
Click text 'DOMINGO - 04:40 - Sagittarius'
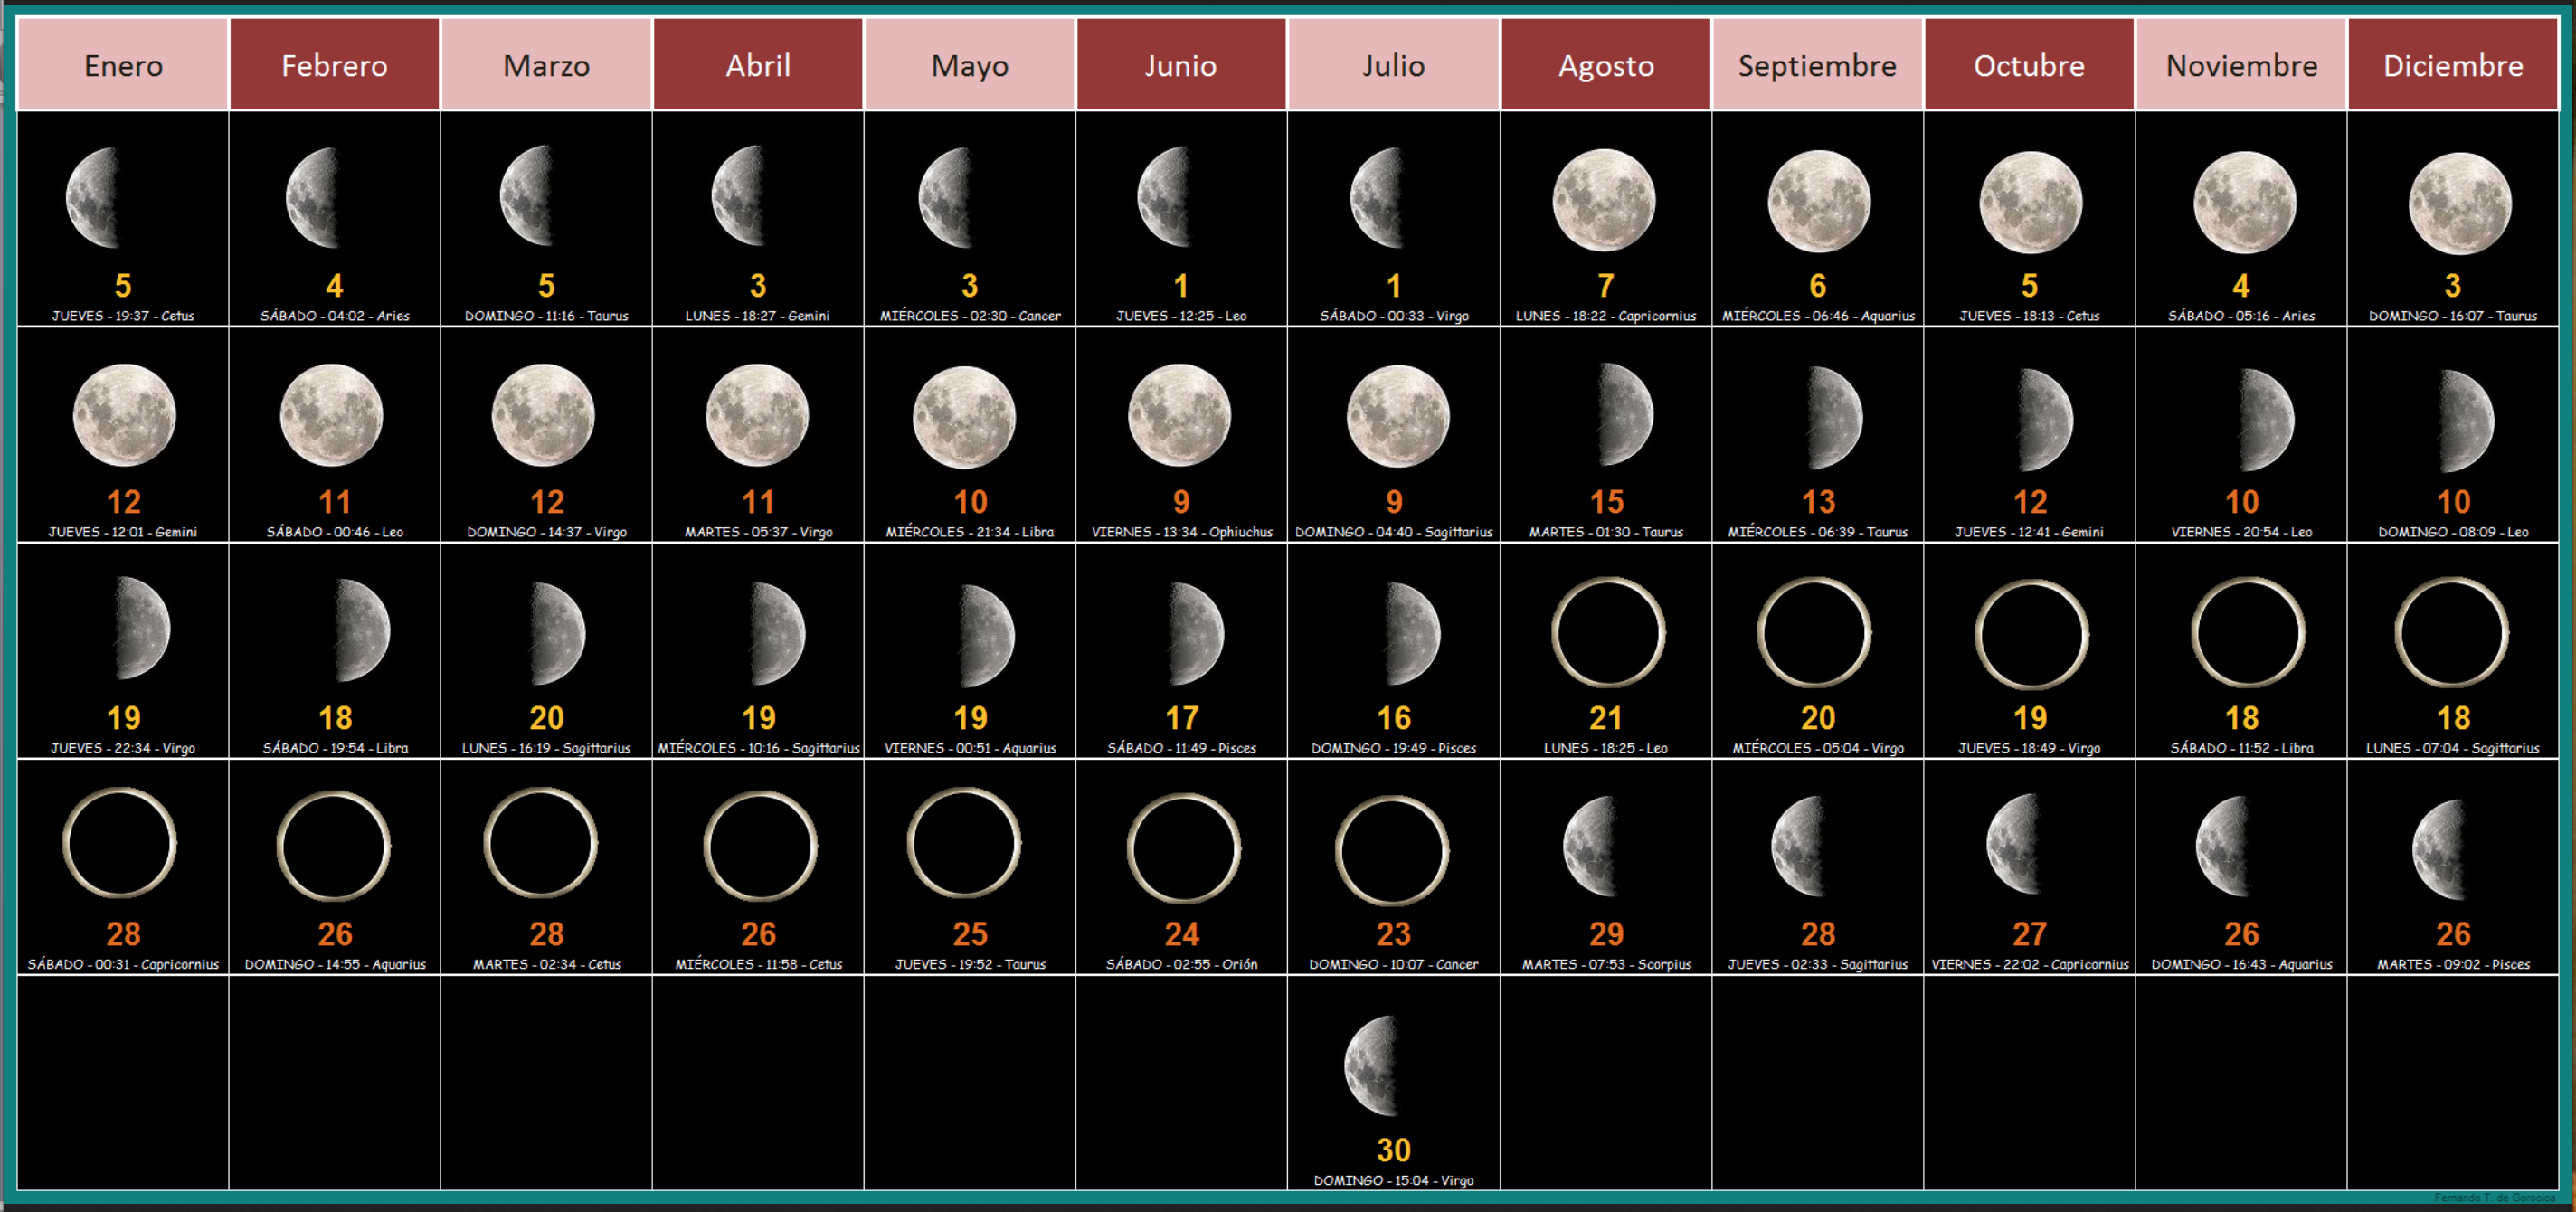pyautogui.click(x=1394, y=532)
